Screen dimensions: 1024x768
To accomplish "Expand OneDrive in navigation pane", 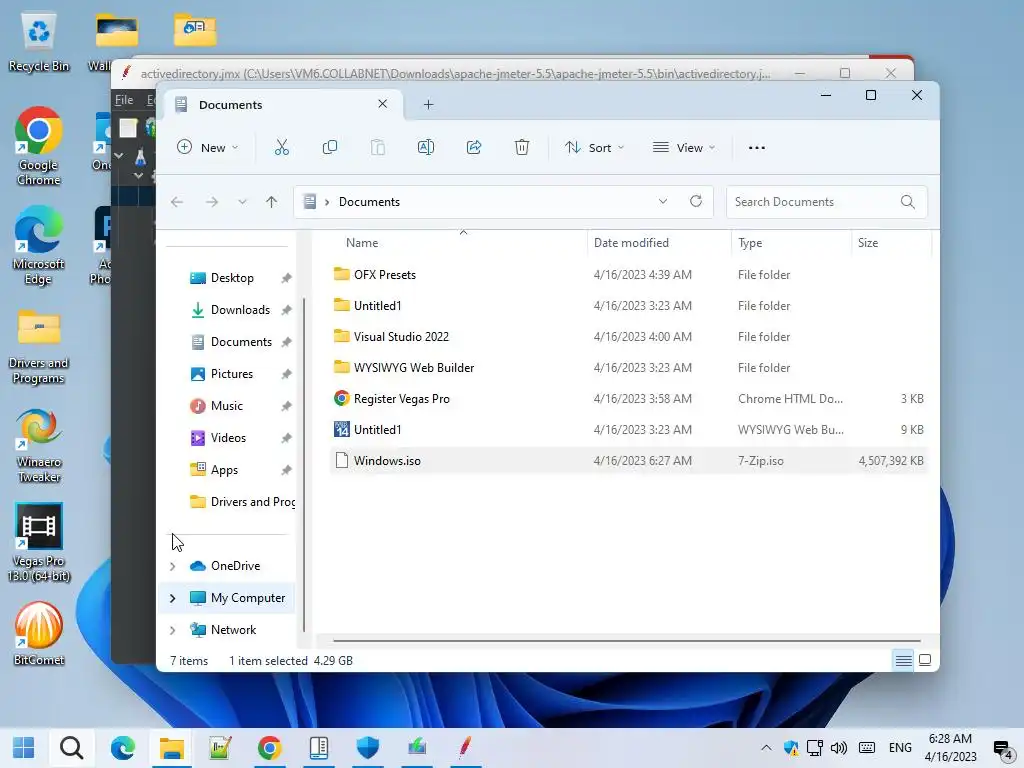I will (172, 566).
